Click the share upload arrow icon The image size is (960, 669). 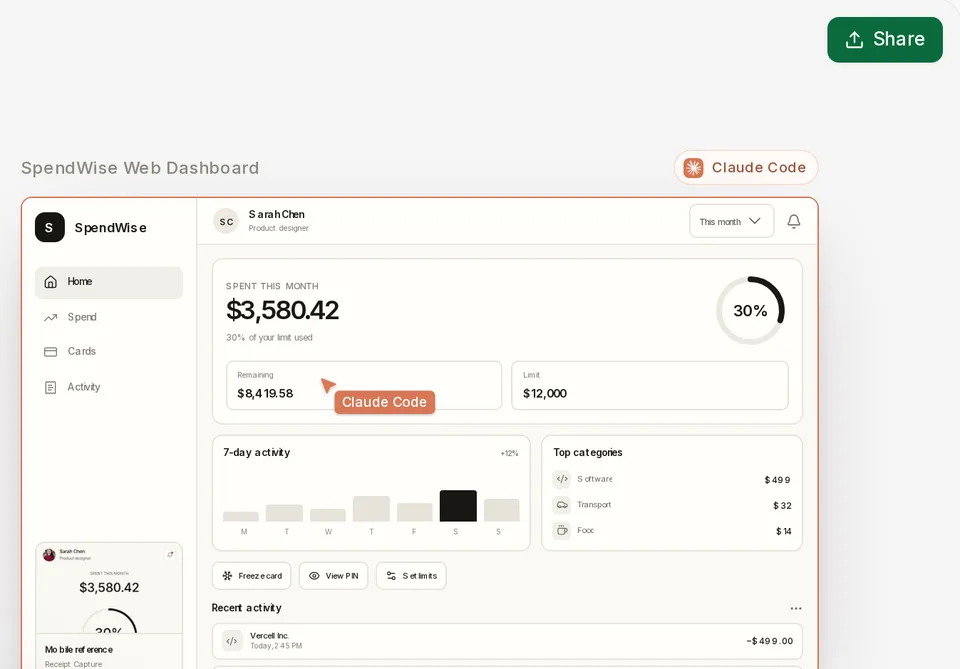coord(854,40)
